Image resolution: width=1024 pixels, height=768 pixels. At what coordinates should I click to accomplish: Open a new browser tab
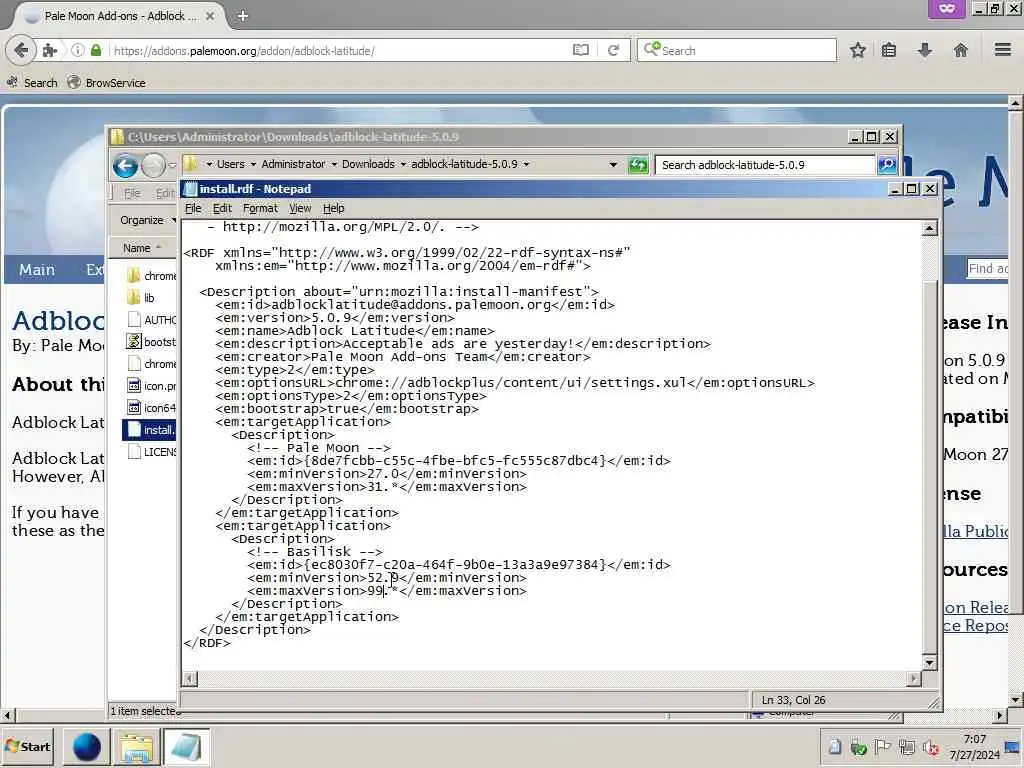(243, 16)
